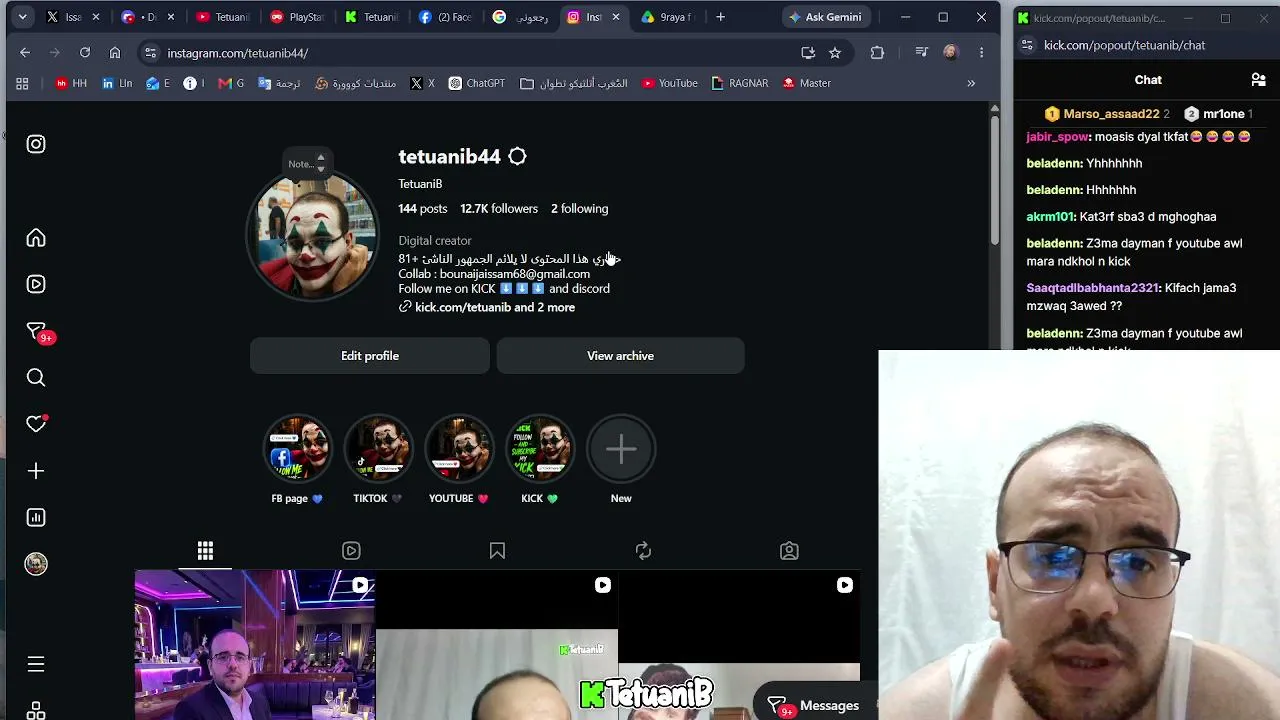Open the ChatGPT bookmark
This screenshot has height=720, width=1280.
(476, 83)
